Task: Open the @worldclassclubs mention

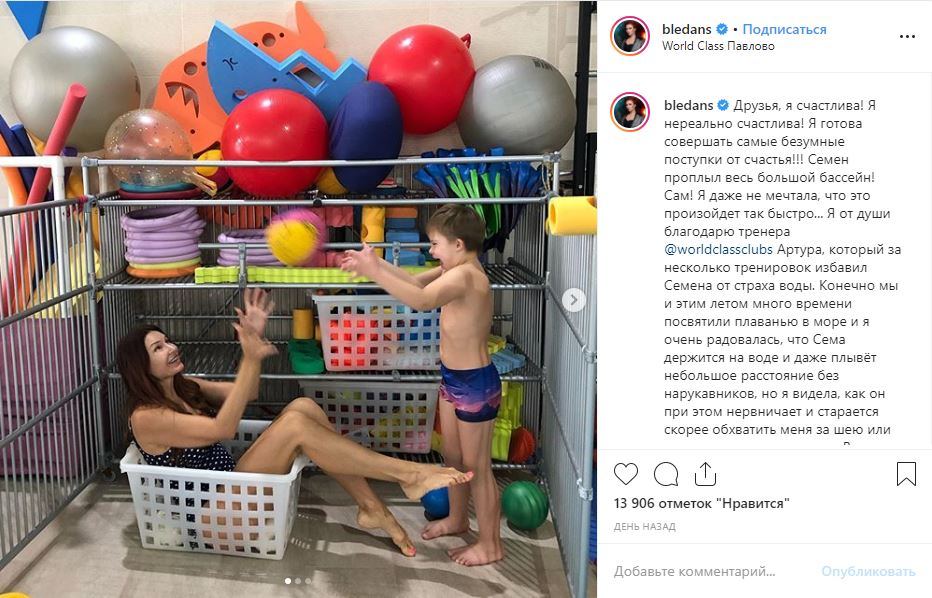Action: pyautogui.click(x=718, y=250)
